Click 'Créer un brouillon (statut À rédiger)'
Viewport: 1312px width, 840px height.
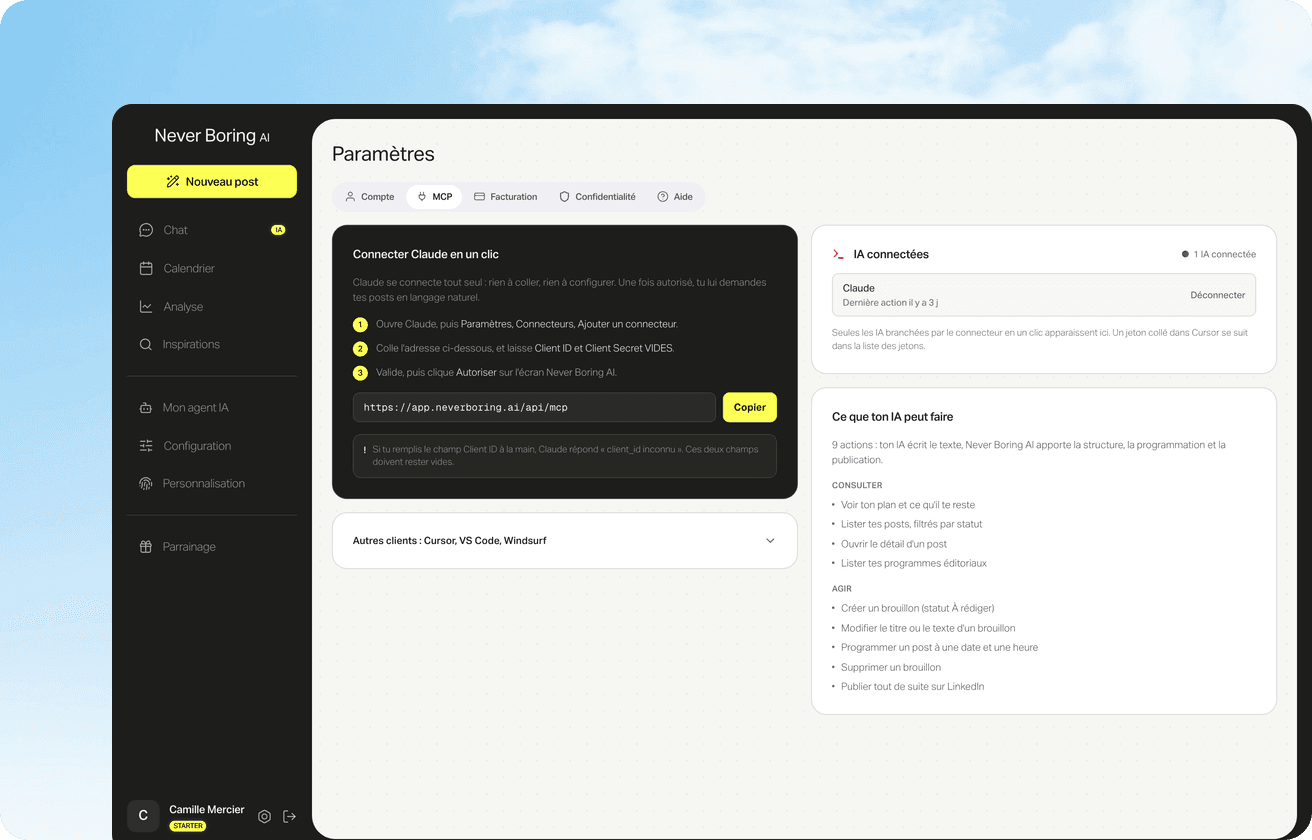pos(918,608)
